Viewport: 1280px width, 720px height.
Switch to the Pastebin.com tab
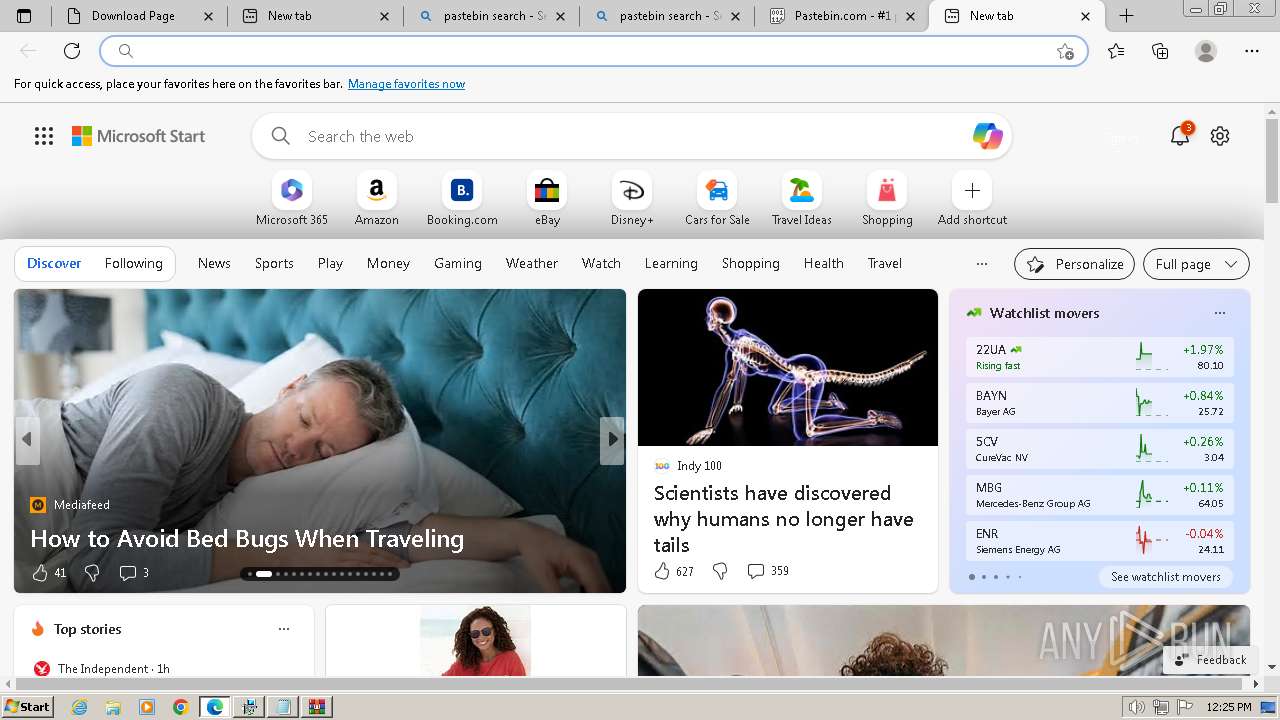click(x=842, y=16)
